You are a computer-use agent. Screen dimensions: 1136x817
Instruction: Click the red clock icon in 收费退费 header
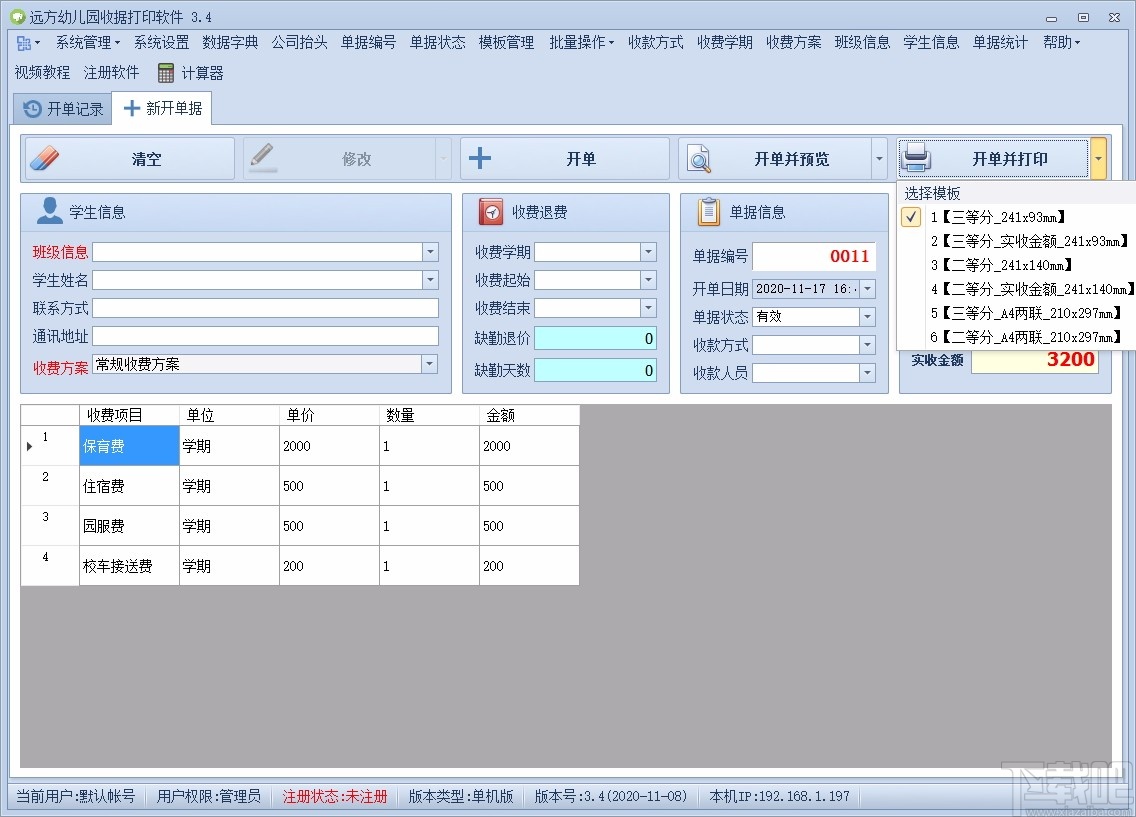491,212
